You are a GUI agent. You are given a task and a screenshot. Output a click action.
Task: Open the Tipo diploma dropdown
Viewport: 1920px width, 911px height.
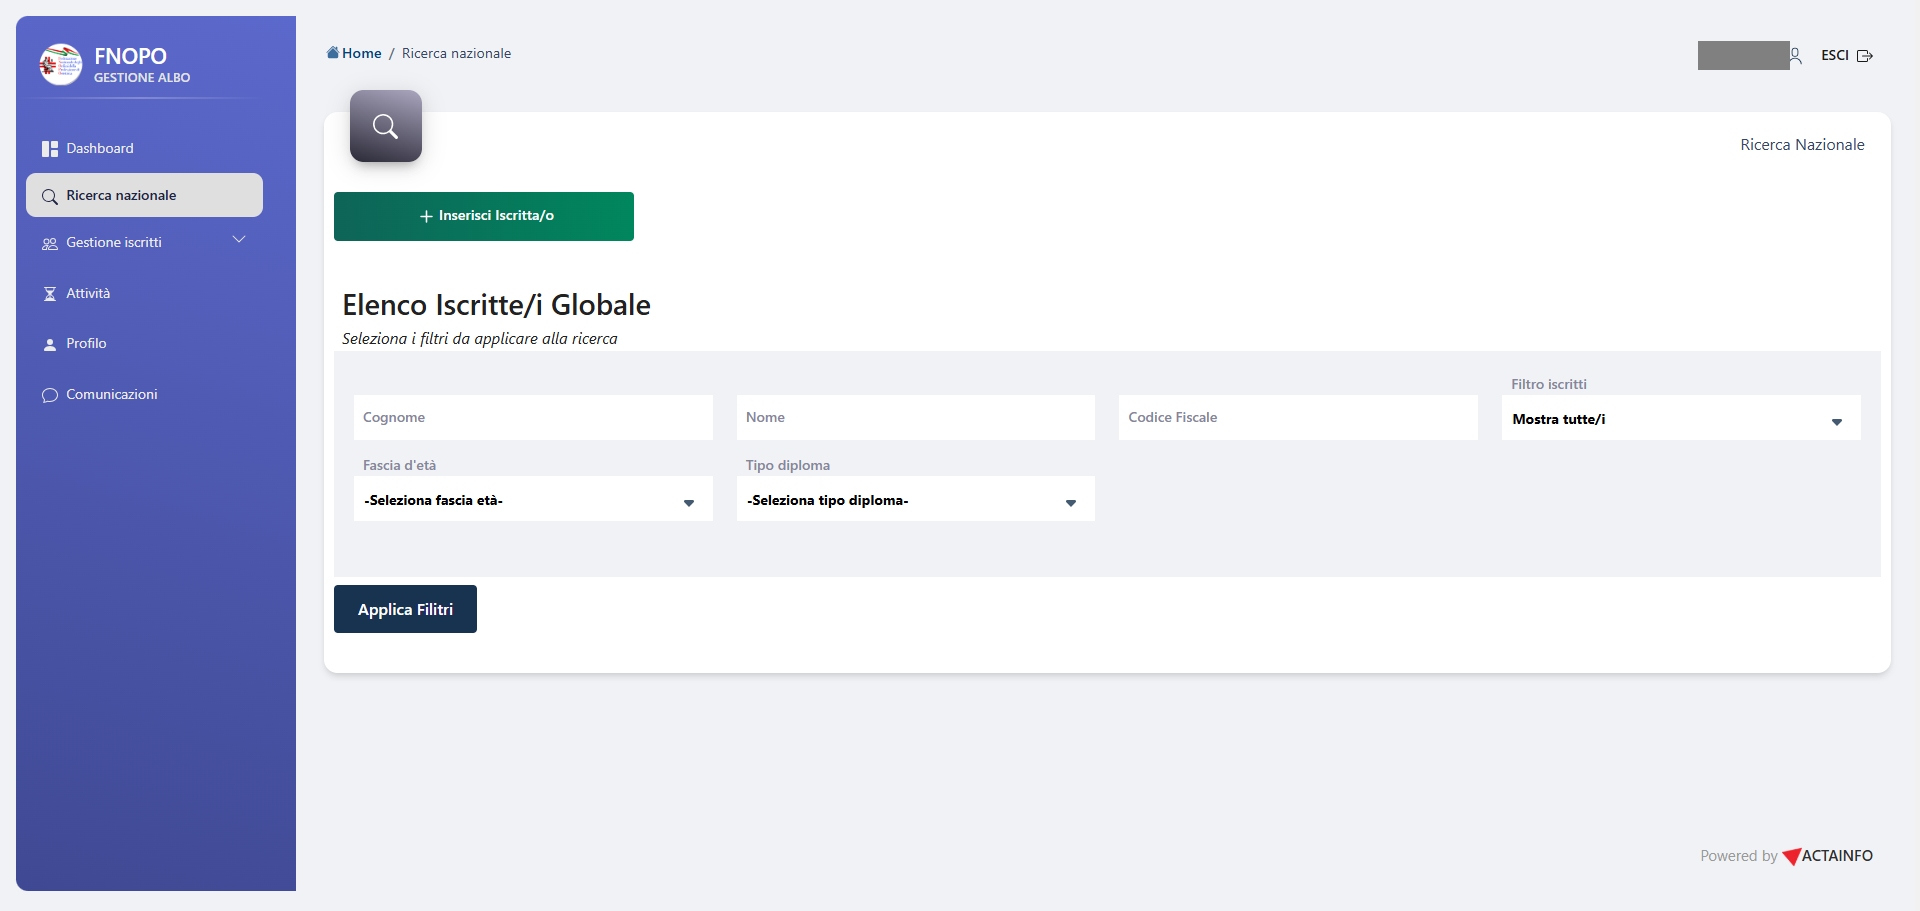pos(915,500)
